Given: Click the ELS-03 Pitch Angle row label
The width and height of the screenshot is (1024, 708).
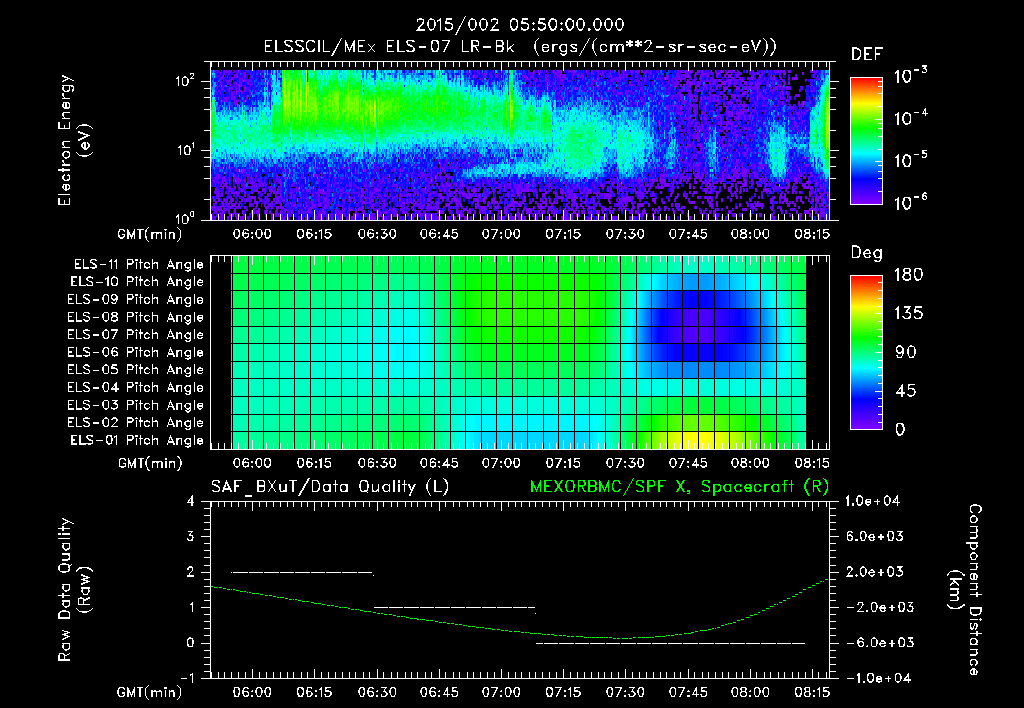Looking at the screenshot, I should [136, 405].
